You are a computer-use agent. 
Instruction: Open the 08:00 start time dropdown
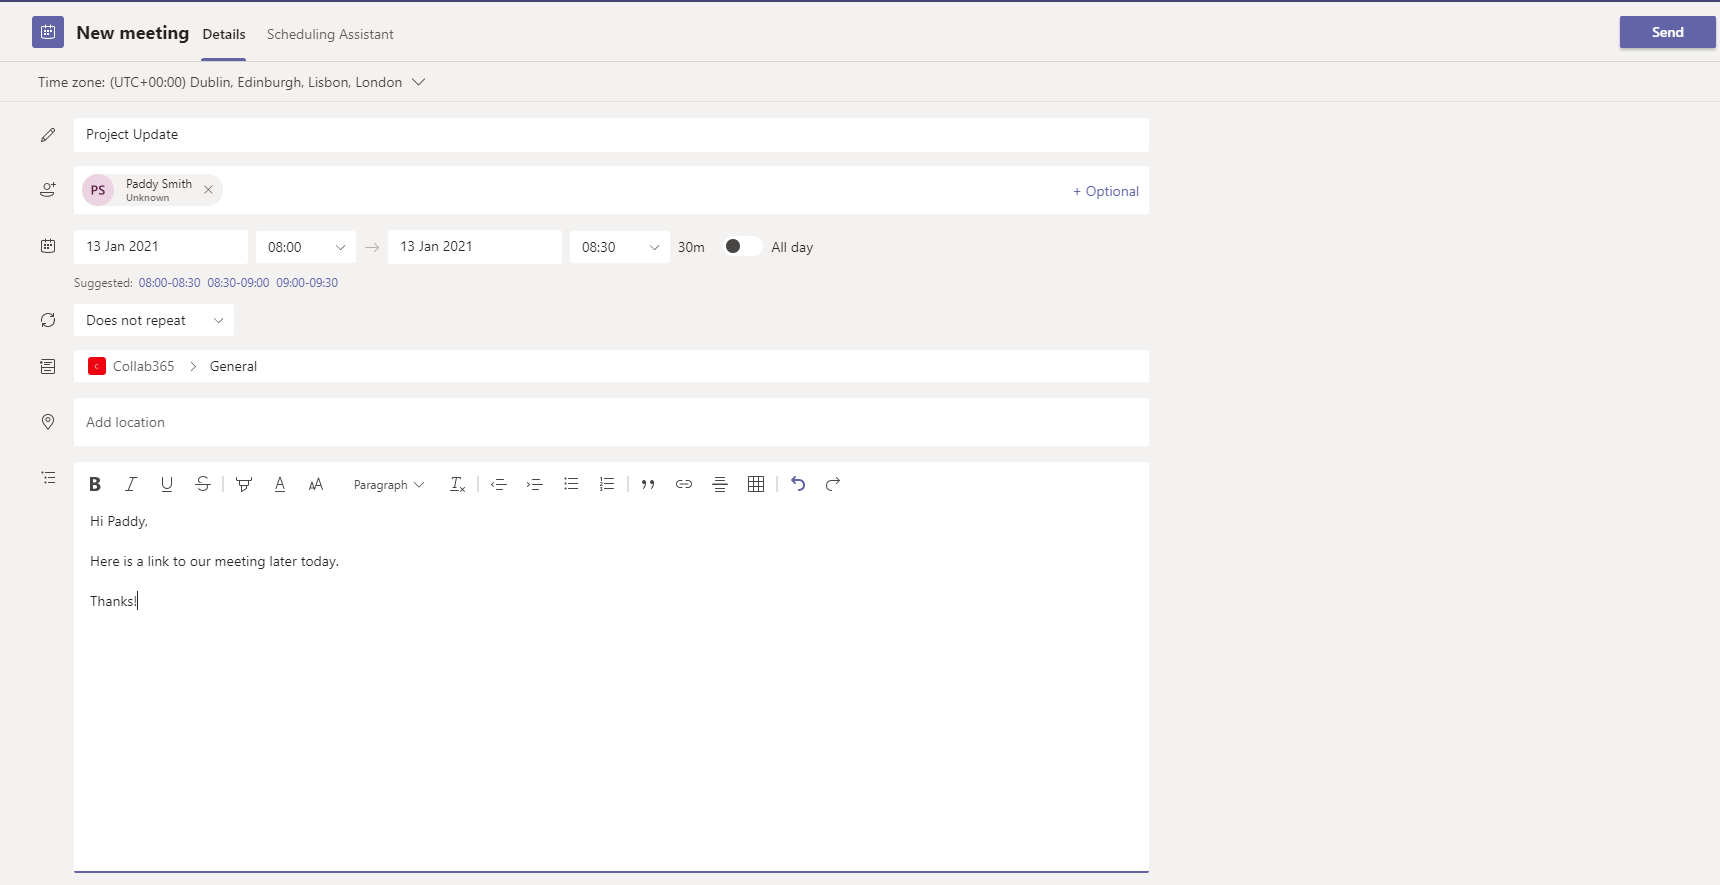[x=306, y=247]
